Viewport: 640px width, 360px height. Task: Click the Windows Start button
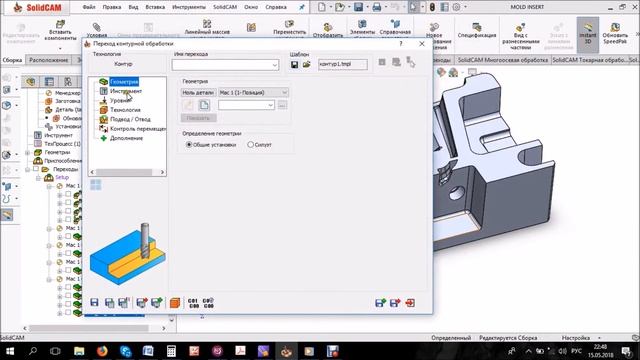[10, 351]
